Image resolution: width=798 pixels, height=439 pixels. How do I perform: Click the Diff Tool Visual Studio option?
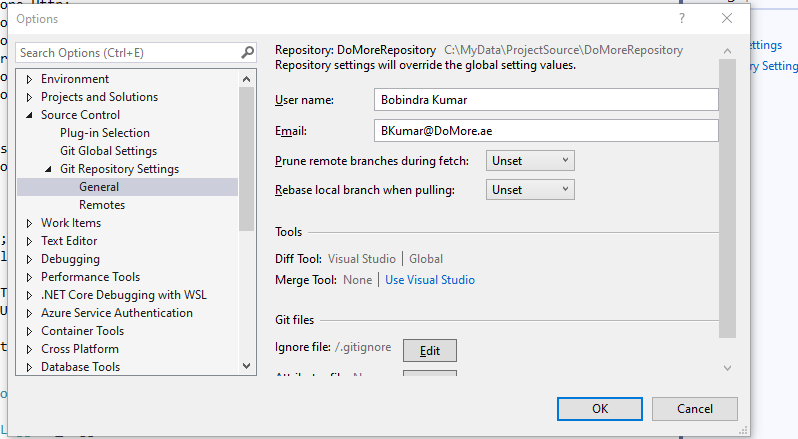pyautogui.click(x=362, y=259)
